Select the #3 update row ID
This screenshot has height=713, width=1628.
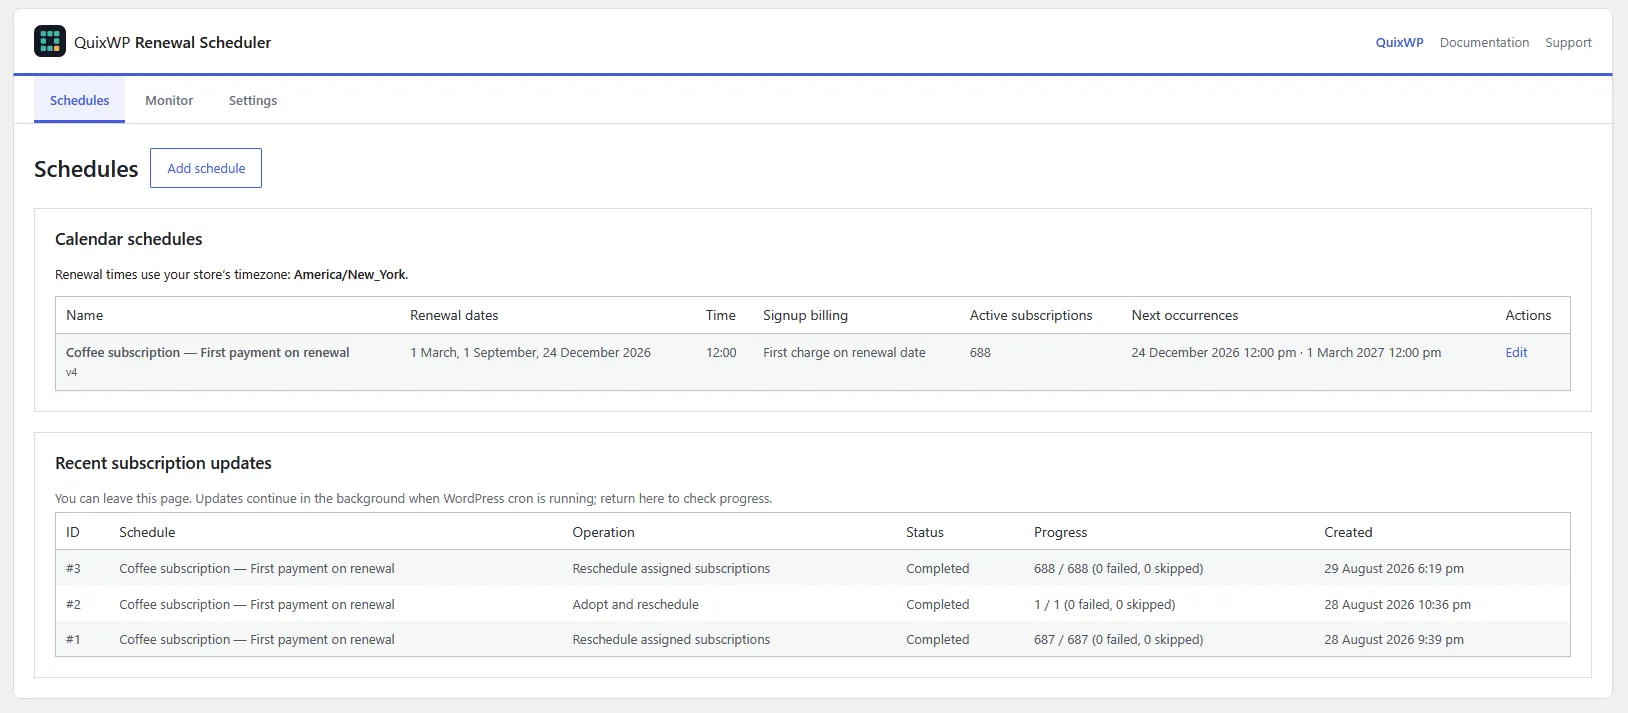(x=73, y=568)
